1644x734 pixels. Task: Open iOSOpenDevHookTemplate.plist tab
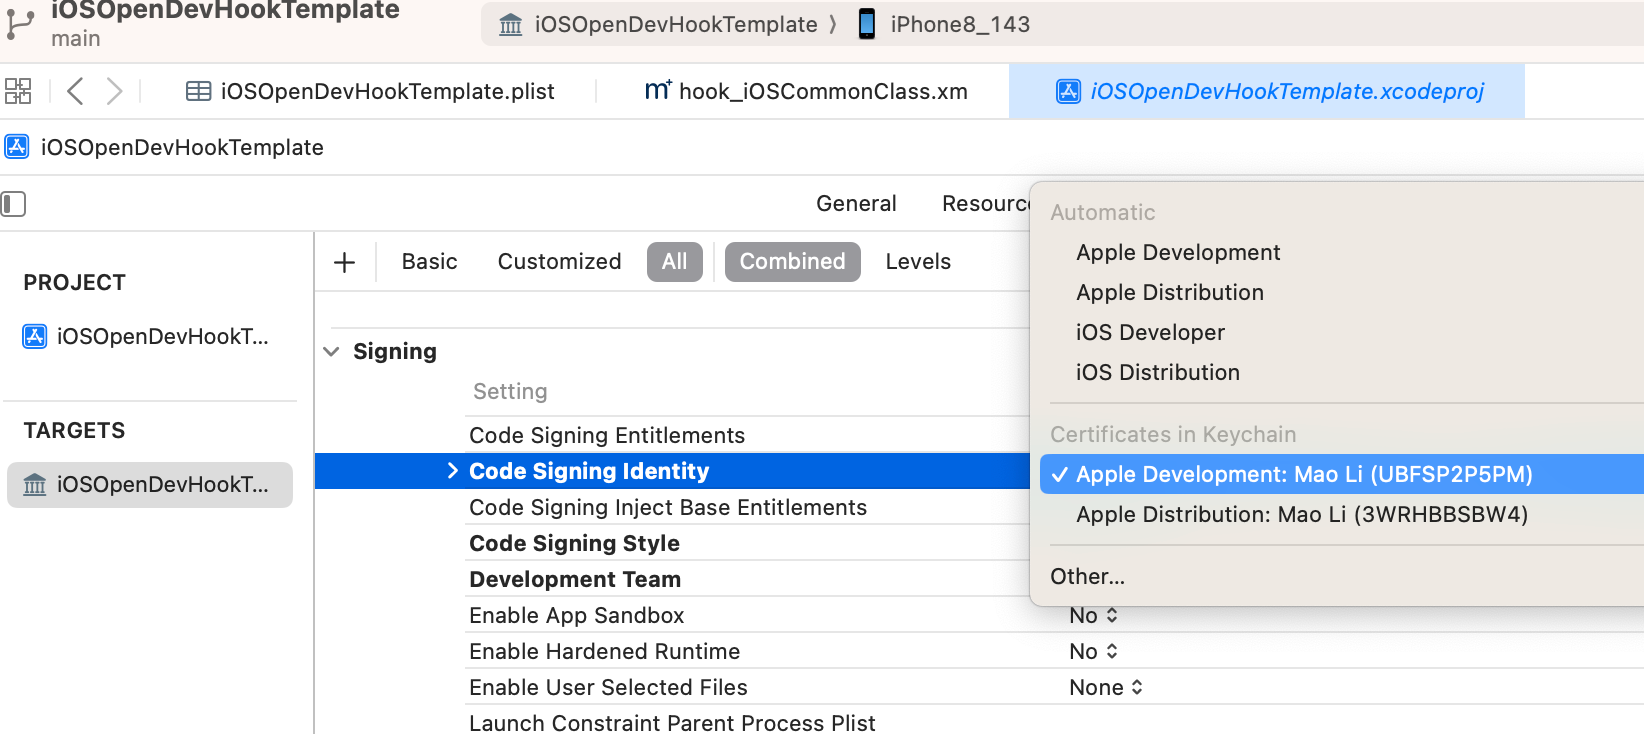point(370,91)
